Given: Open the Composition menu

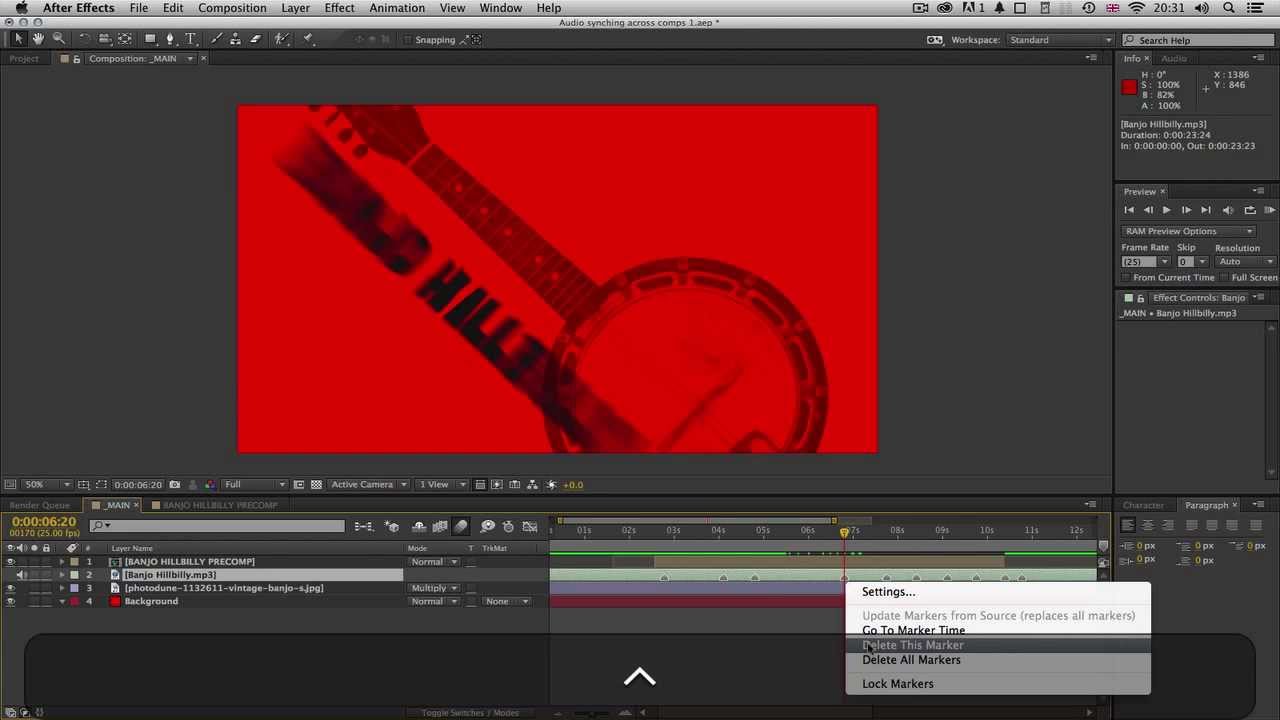Looking at the screenshot, I should tap(232, 8).
